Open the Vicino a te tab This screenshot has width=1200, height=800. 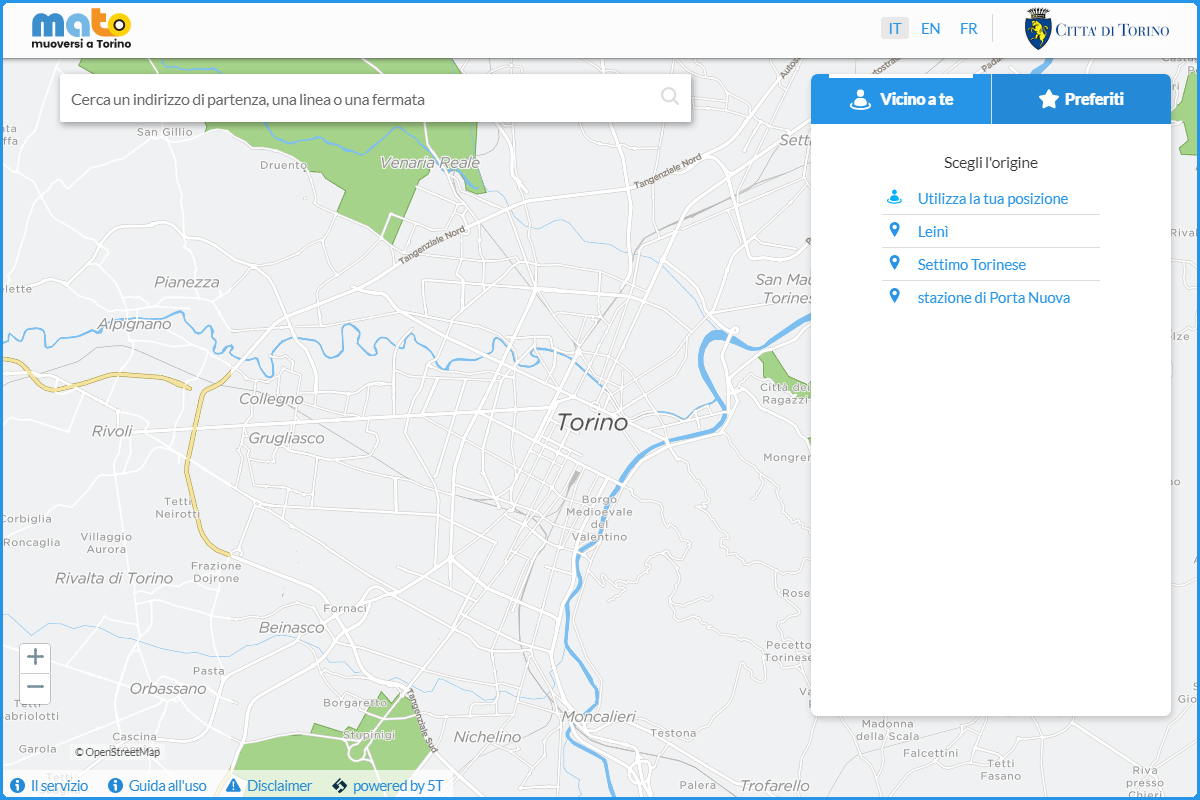pyautogui.click(x=901, y=99)
